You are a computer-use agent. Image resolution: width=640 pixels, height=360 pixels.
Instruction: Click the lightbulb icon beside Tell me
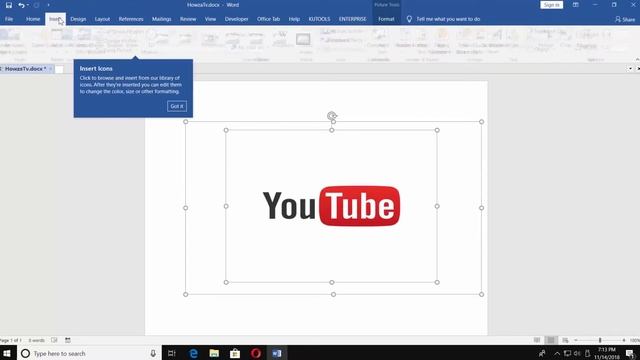click(409, 19)
